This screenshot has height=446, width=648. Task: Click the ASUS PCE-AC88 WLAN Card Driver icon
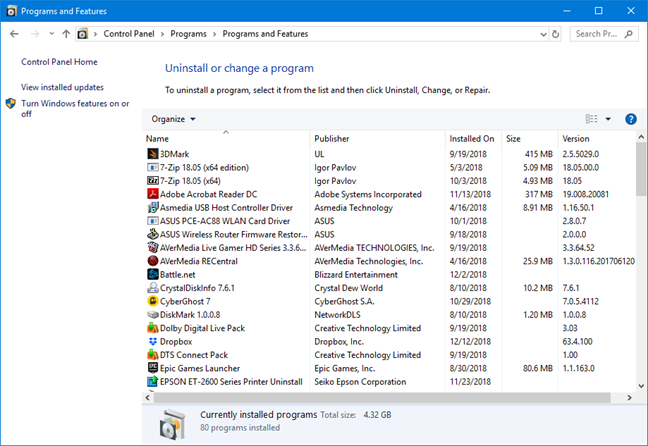pos(152,221)
